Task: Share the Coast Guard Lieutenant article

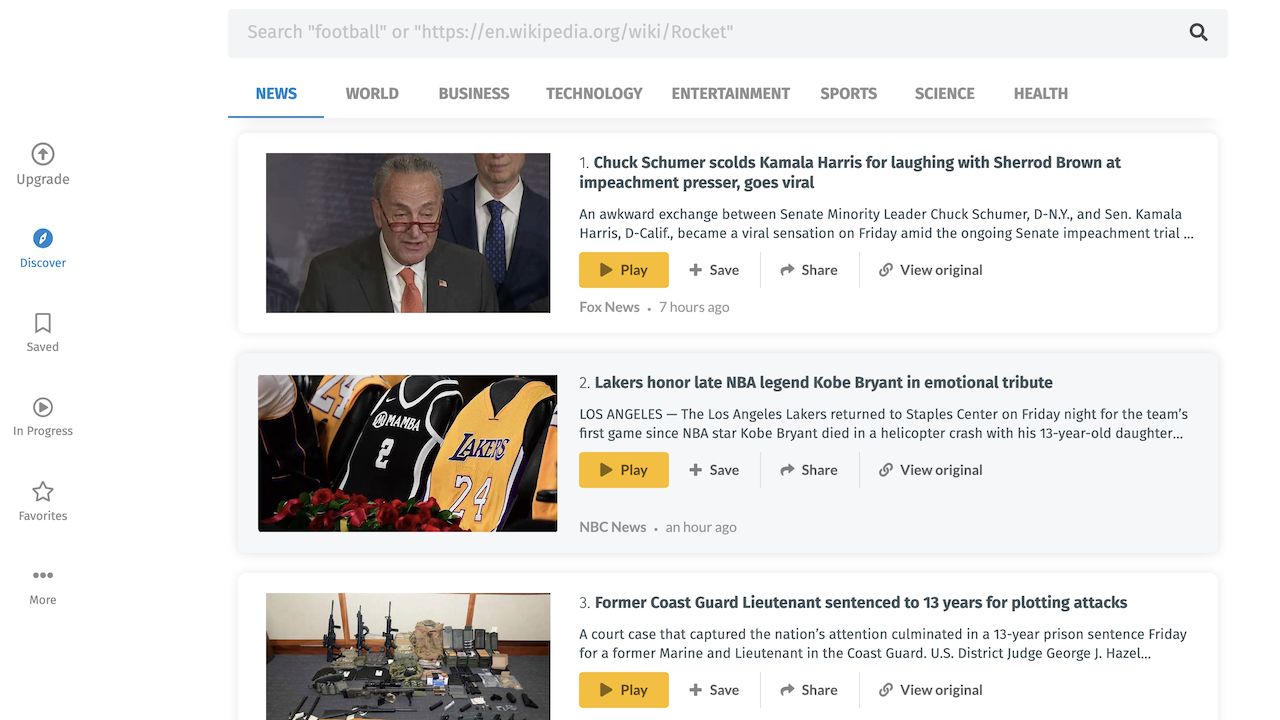Action: pyautogui.click(x=809, y=690)
